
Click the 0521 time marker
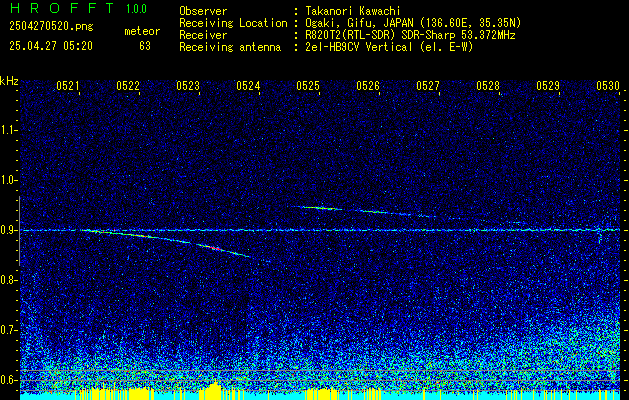pyautogui.click(x=68, y=85)
